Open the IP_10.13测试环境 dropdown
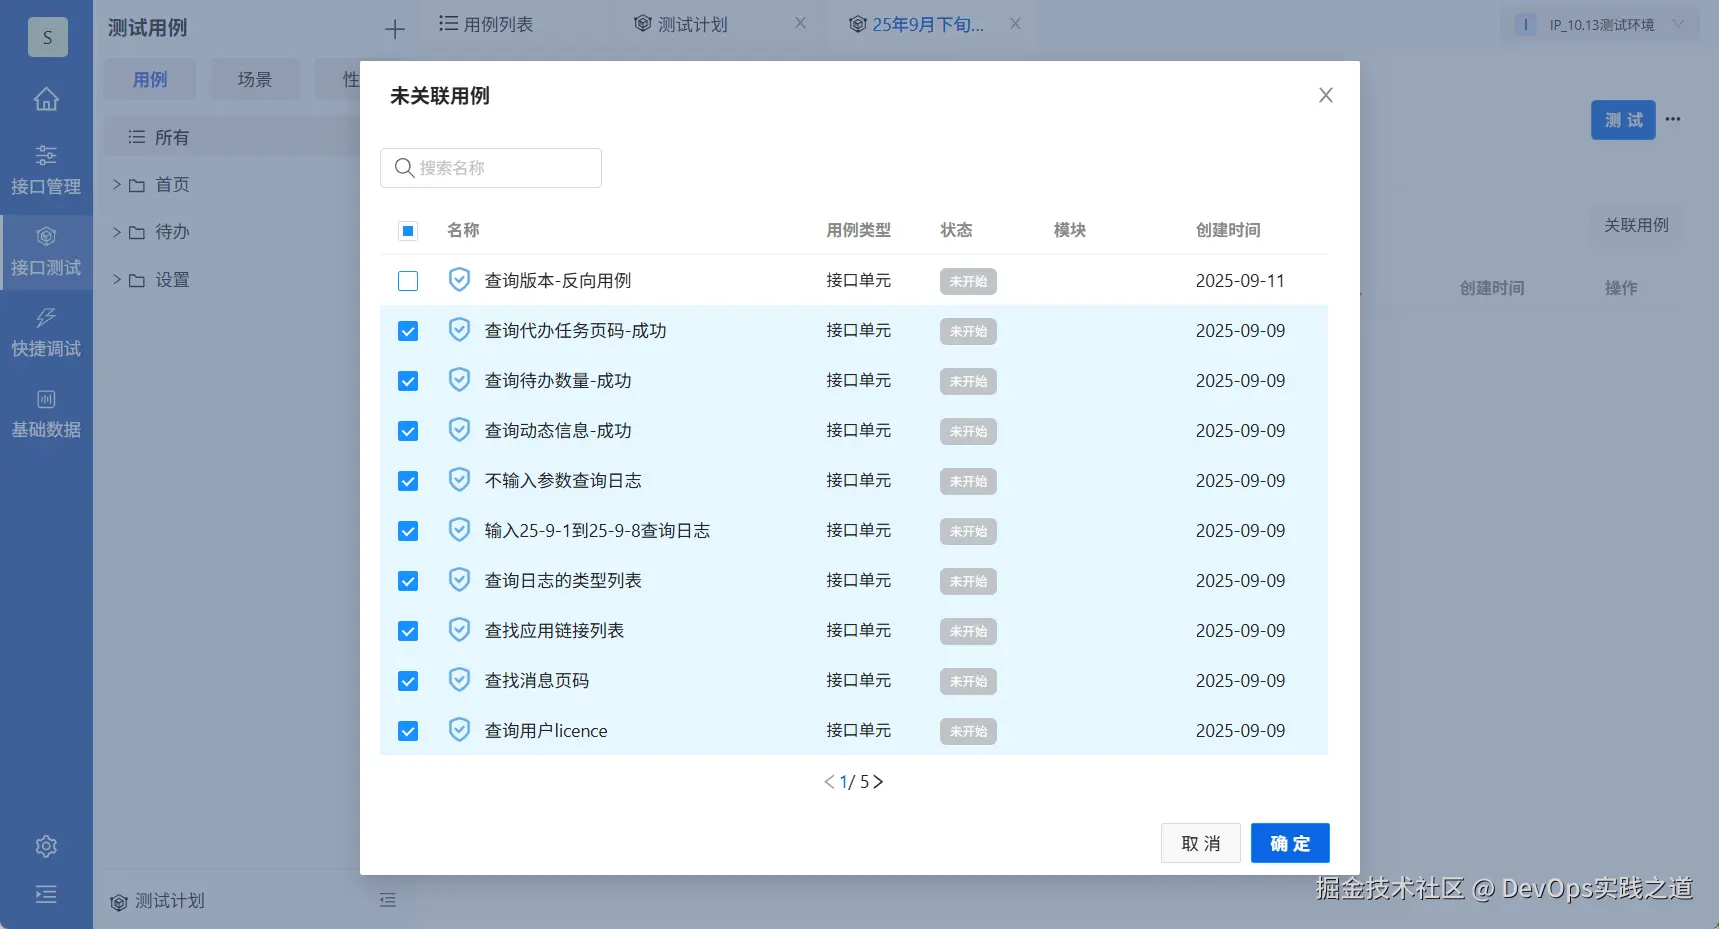The image size is (1719, 929). (1600, 25)
